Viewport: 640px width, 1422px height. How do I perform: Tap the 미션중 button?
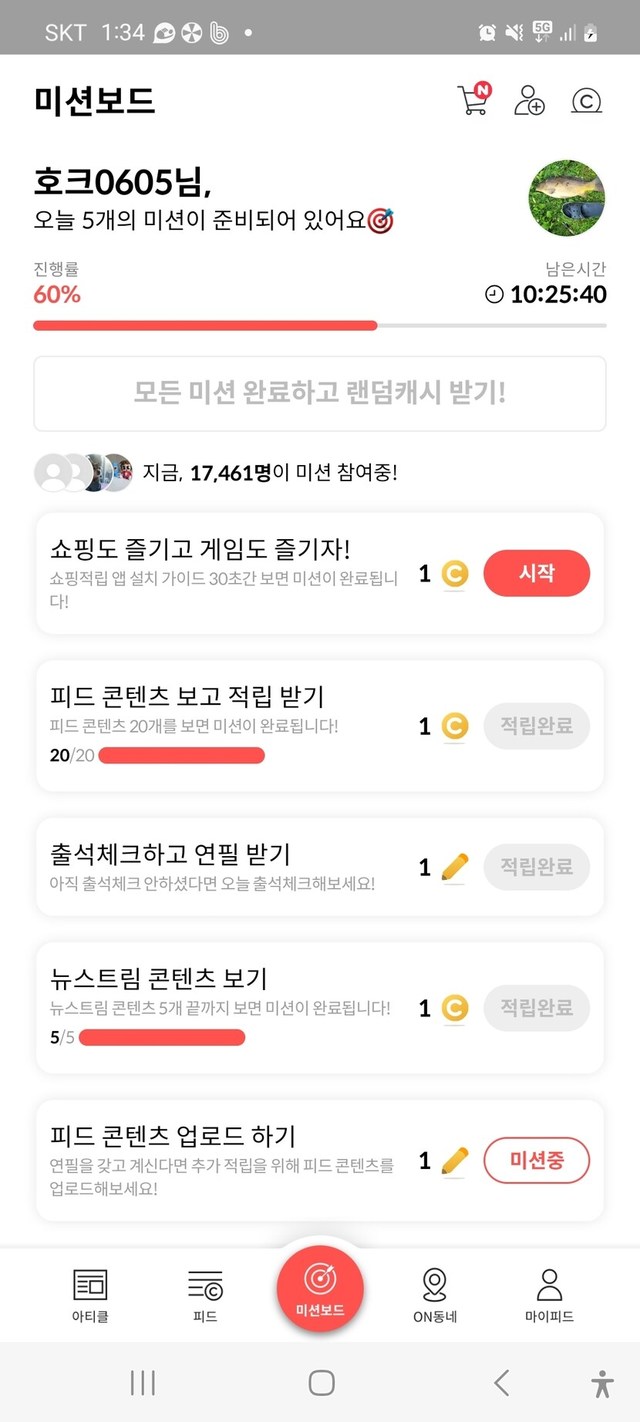[536, 1160]
